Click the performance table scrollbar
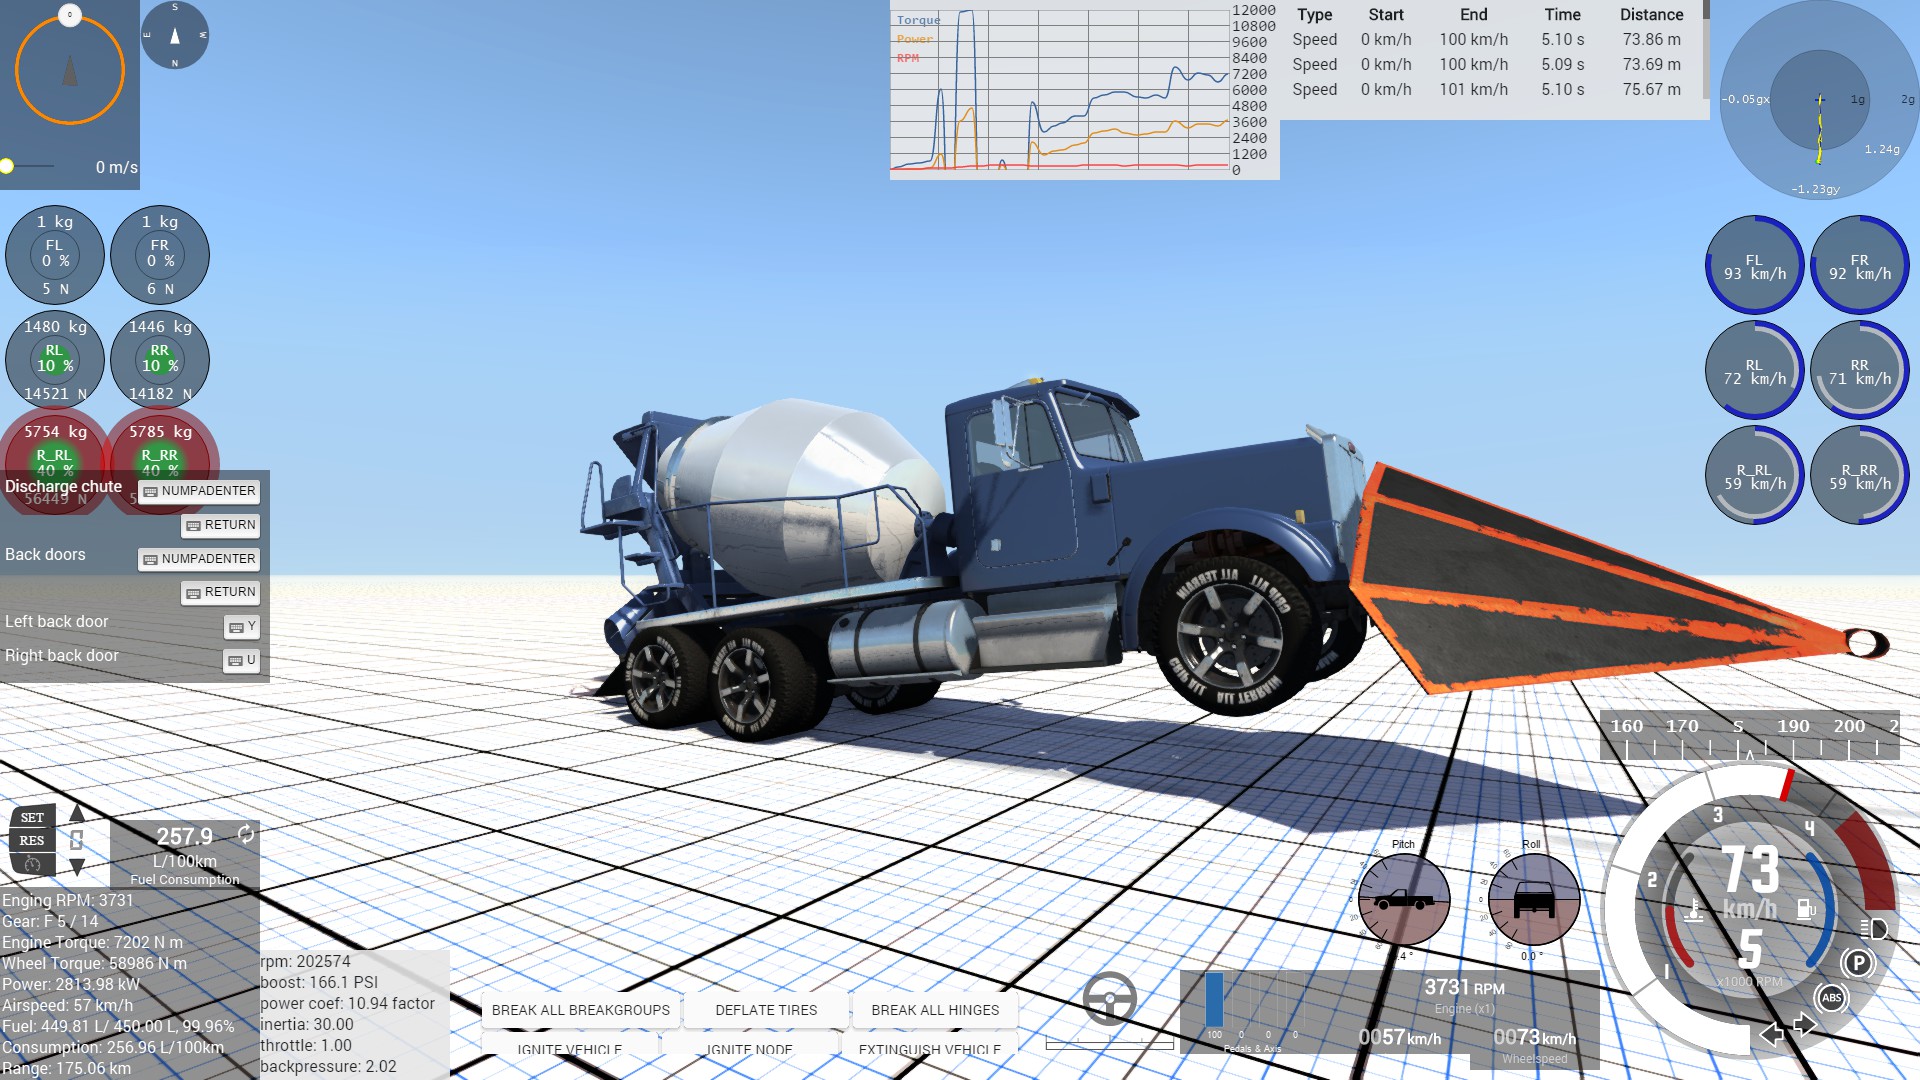The image size is (1920, 1080). pos(1706,50)
